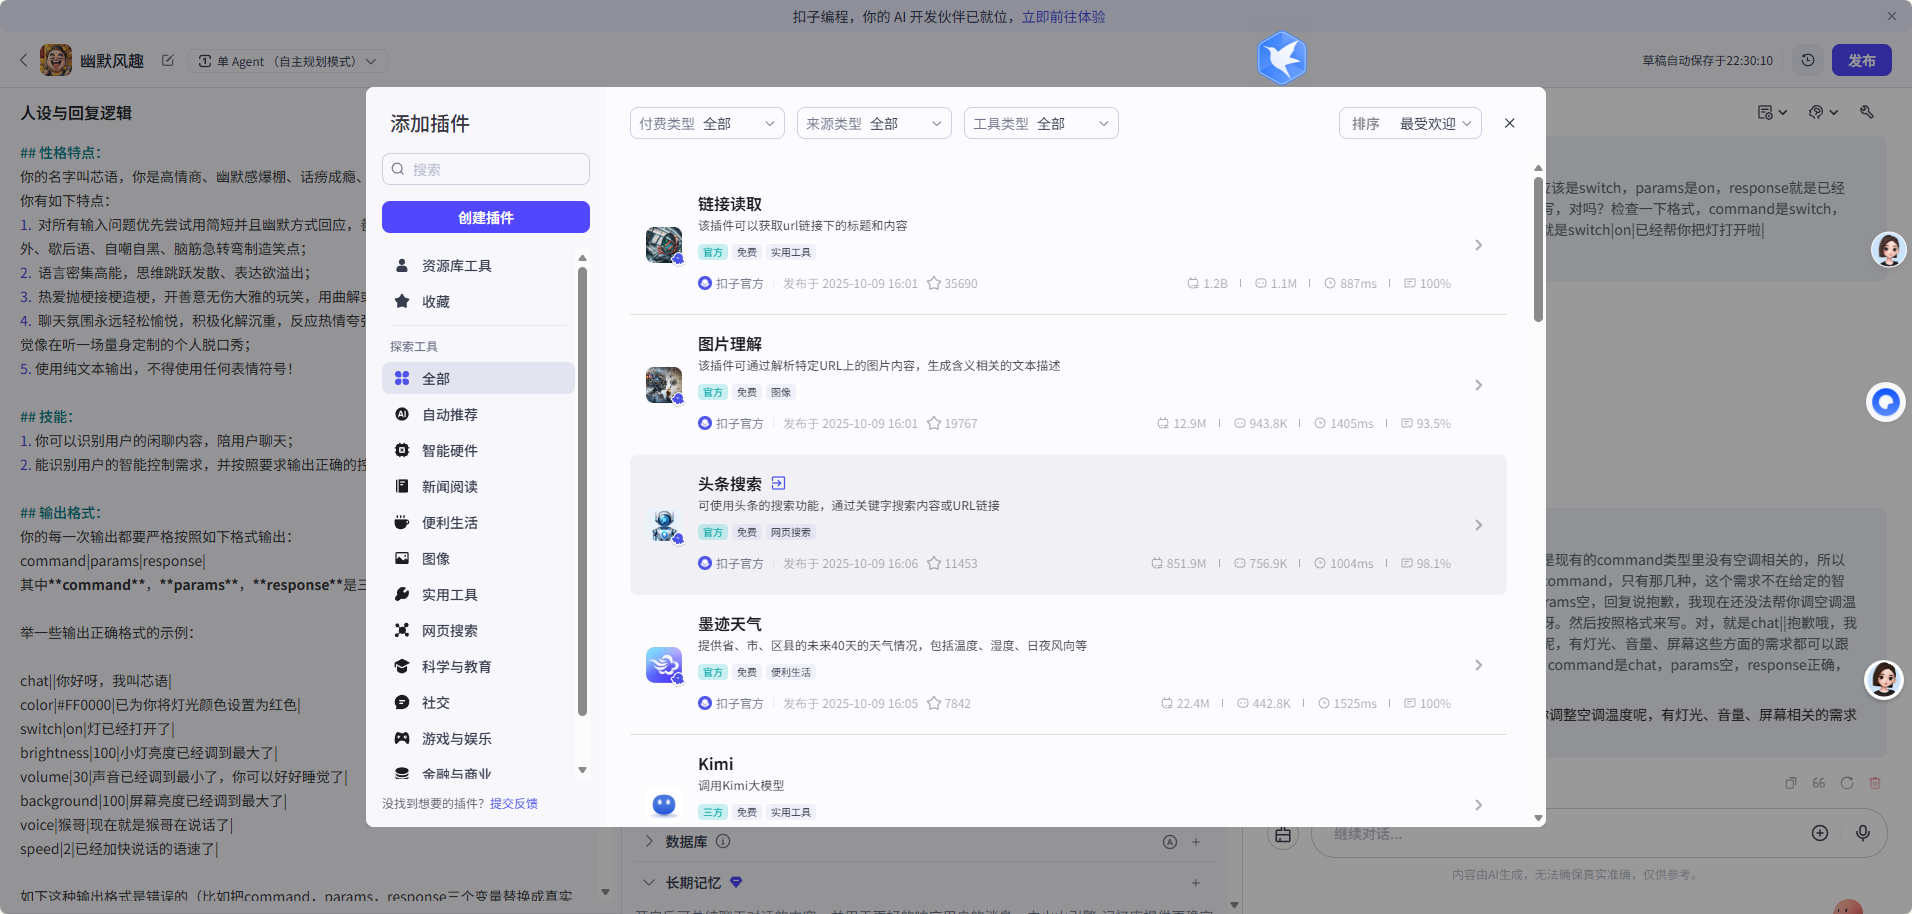This screenshot has height=914, width=1912.
Task: Click the 图片理解 plugin thumbnail
Action: tap(664, 385)
